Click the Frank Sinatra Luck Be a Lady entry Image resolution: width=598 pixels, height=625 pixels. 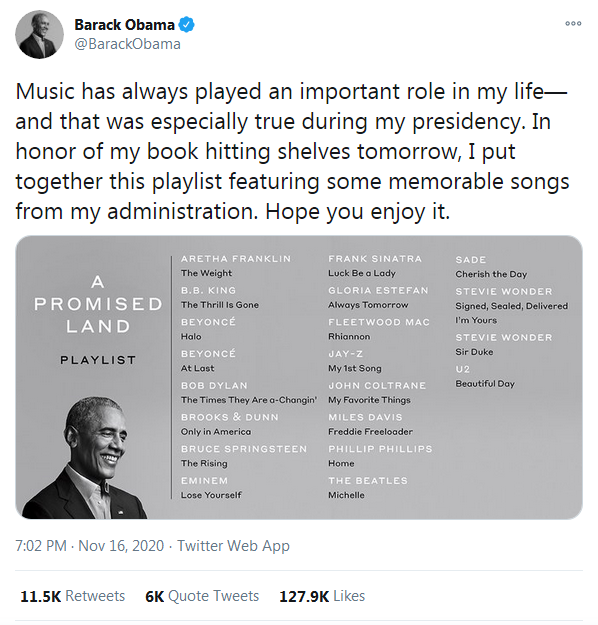375,266
